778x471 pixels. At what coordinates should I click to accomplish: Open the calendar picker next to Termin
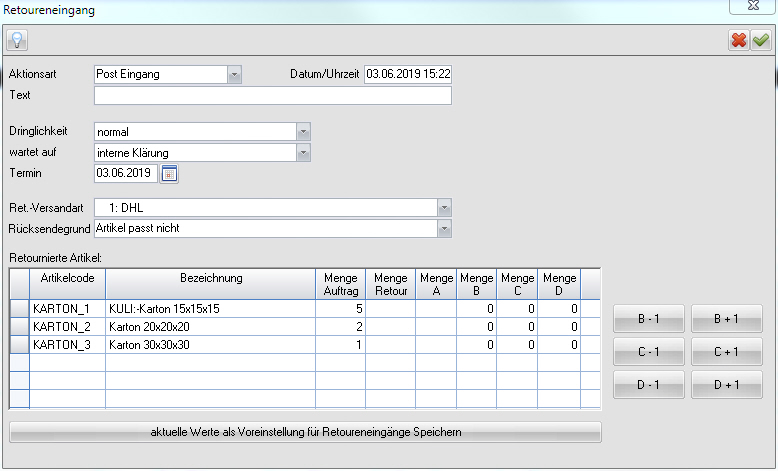169,173
